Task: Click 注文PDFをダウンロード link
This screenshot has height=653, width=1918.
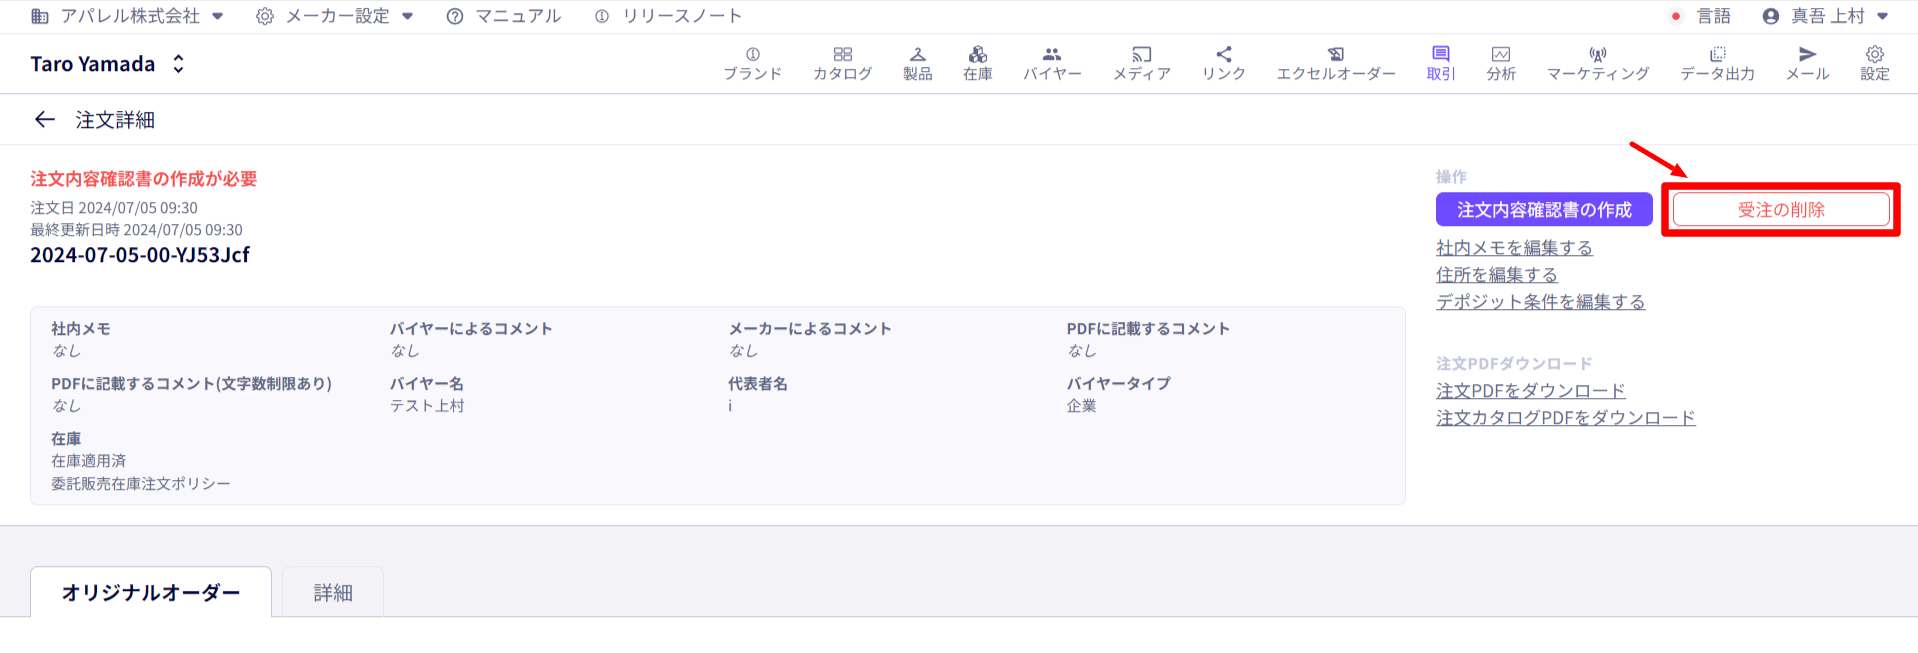Action: tap(1531, 391)
